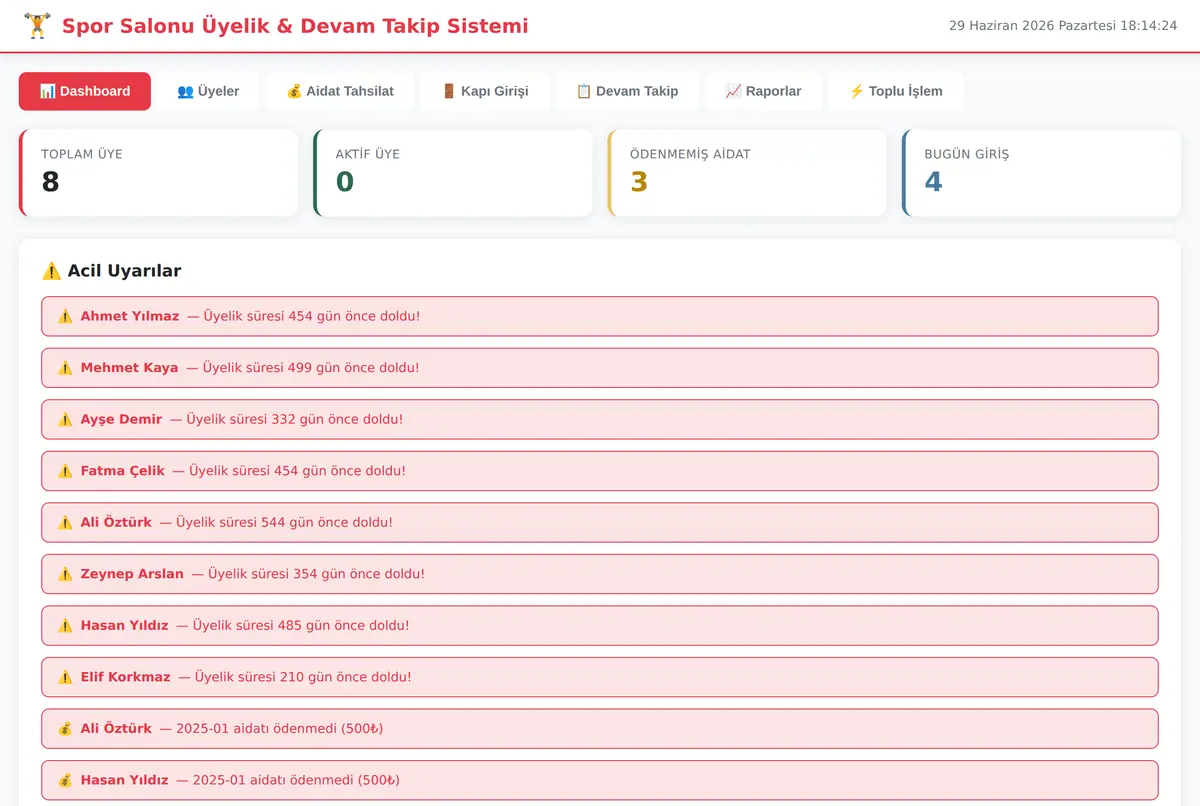Click the name Ayşe Demir in alerts
Viewport: 1200px width, 806px height.
pos(121,419)
